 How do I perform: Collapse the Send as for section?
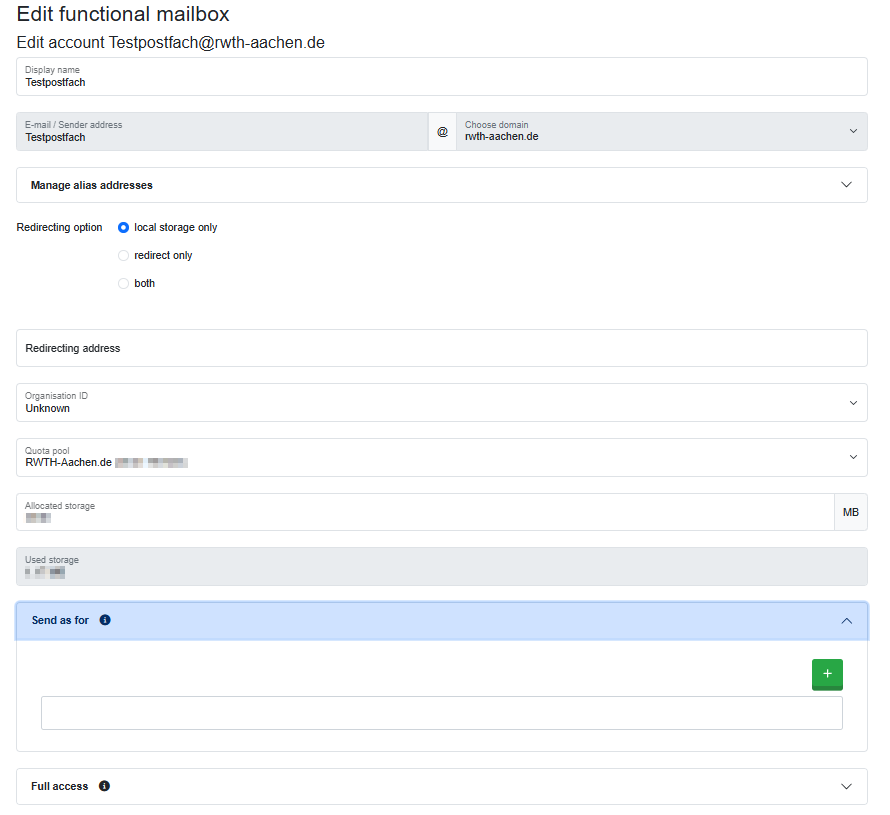440,620
